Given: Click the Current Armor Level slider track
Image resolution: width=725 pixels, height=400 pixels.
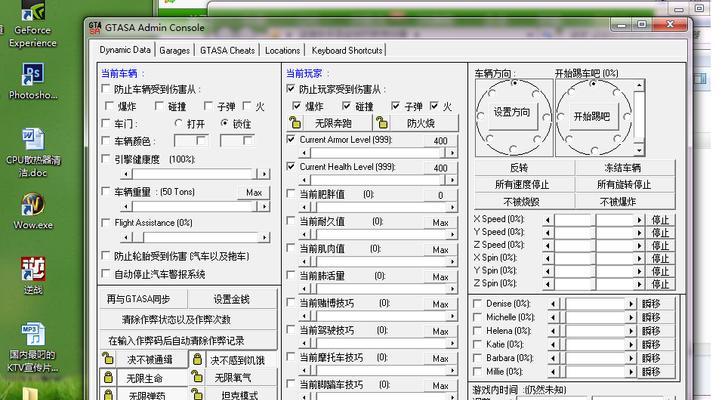Looking at the screenshot, I should tap(377, 153).
